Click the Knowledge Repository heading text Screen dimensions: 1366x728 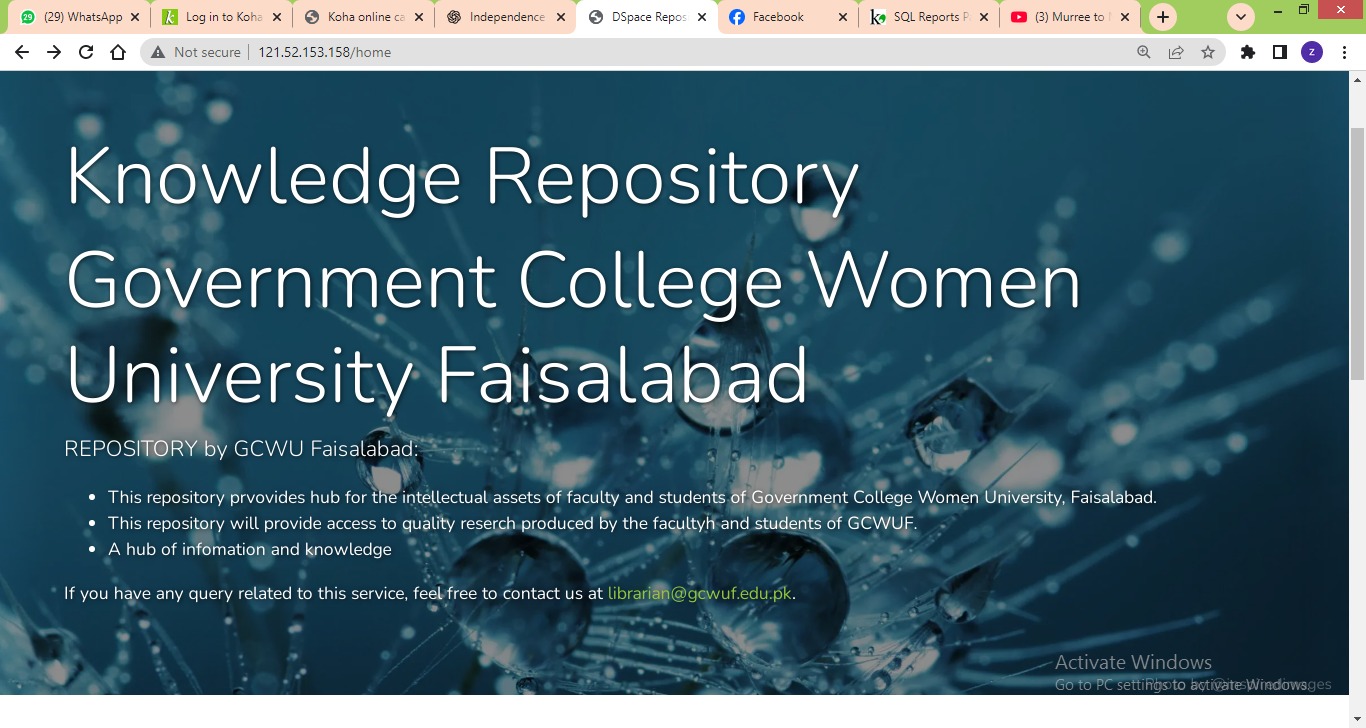click(462, 178)
